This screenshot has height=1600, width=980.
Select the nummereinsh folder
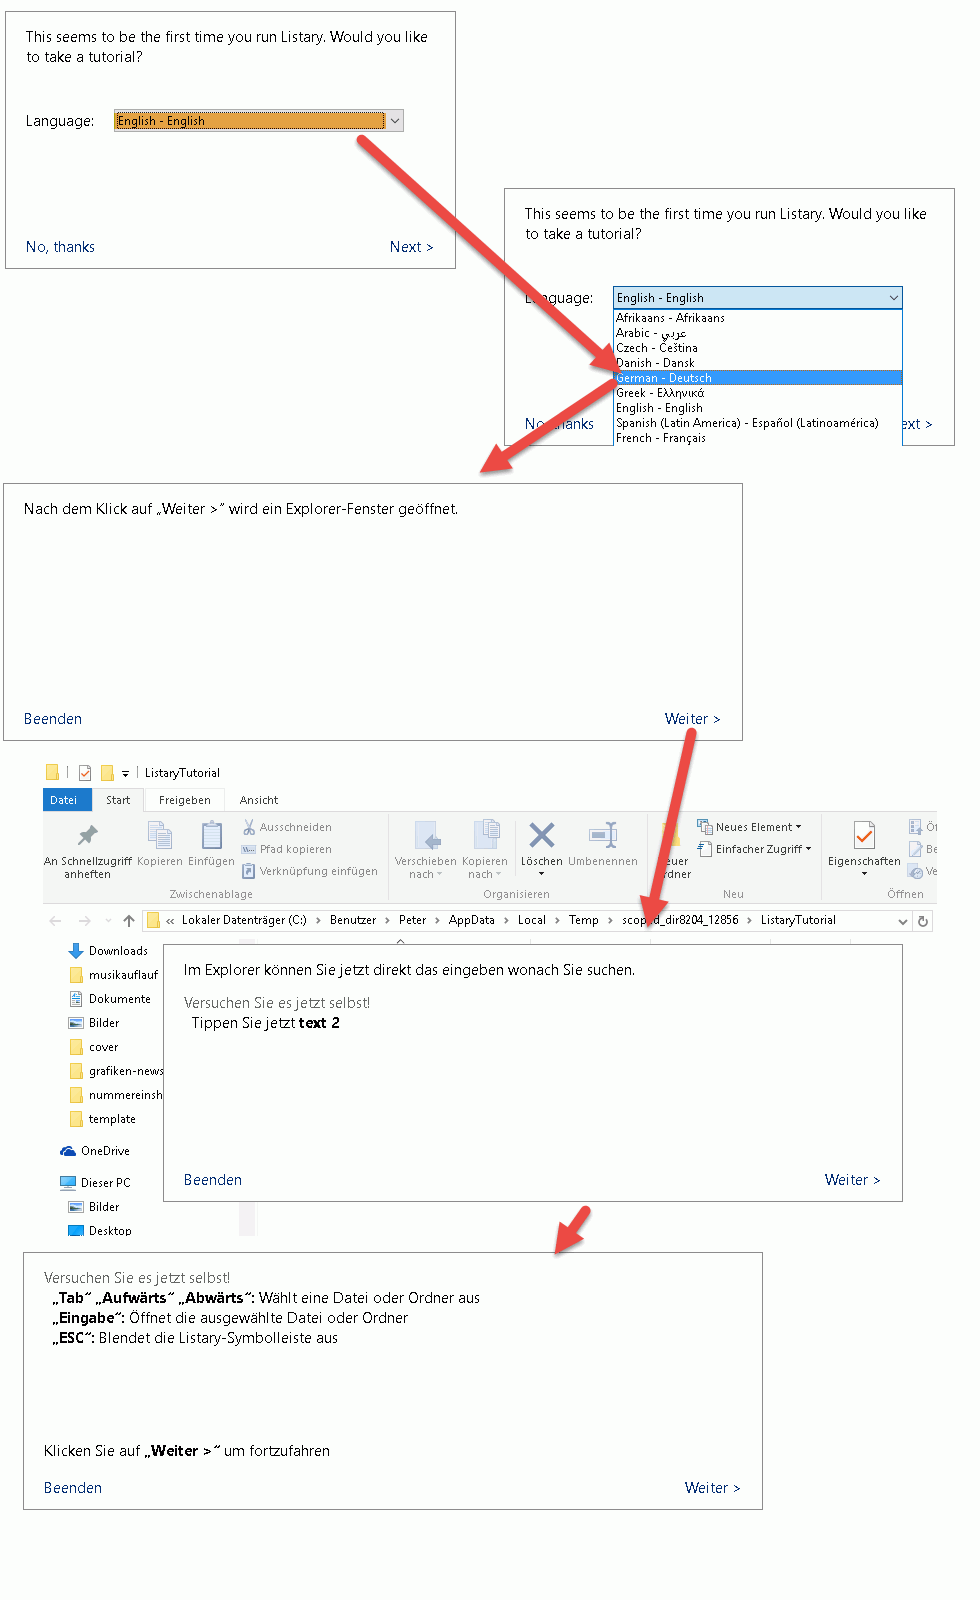coord(115,1095)
